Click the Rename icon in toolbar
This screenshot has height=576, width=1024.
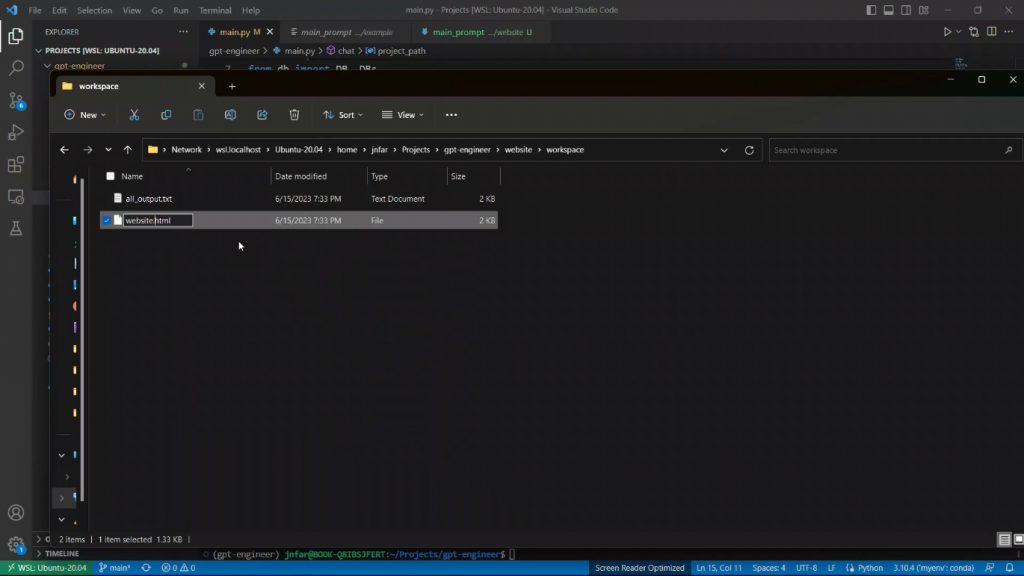[x=230, y=115]
